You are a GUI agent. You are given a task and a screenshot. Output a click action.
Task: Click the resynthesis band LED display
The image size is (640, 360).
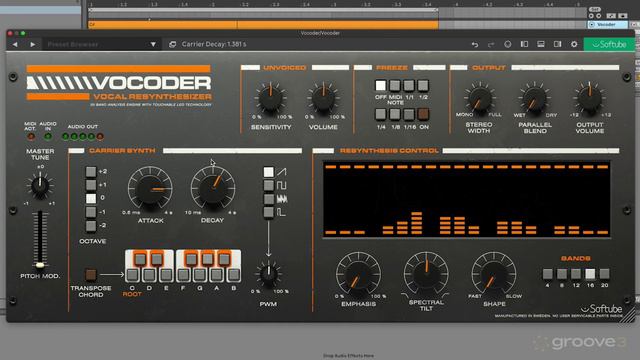click(x=467, y=199)
